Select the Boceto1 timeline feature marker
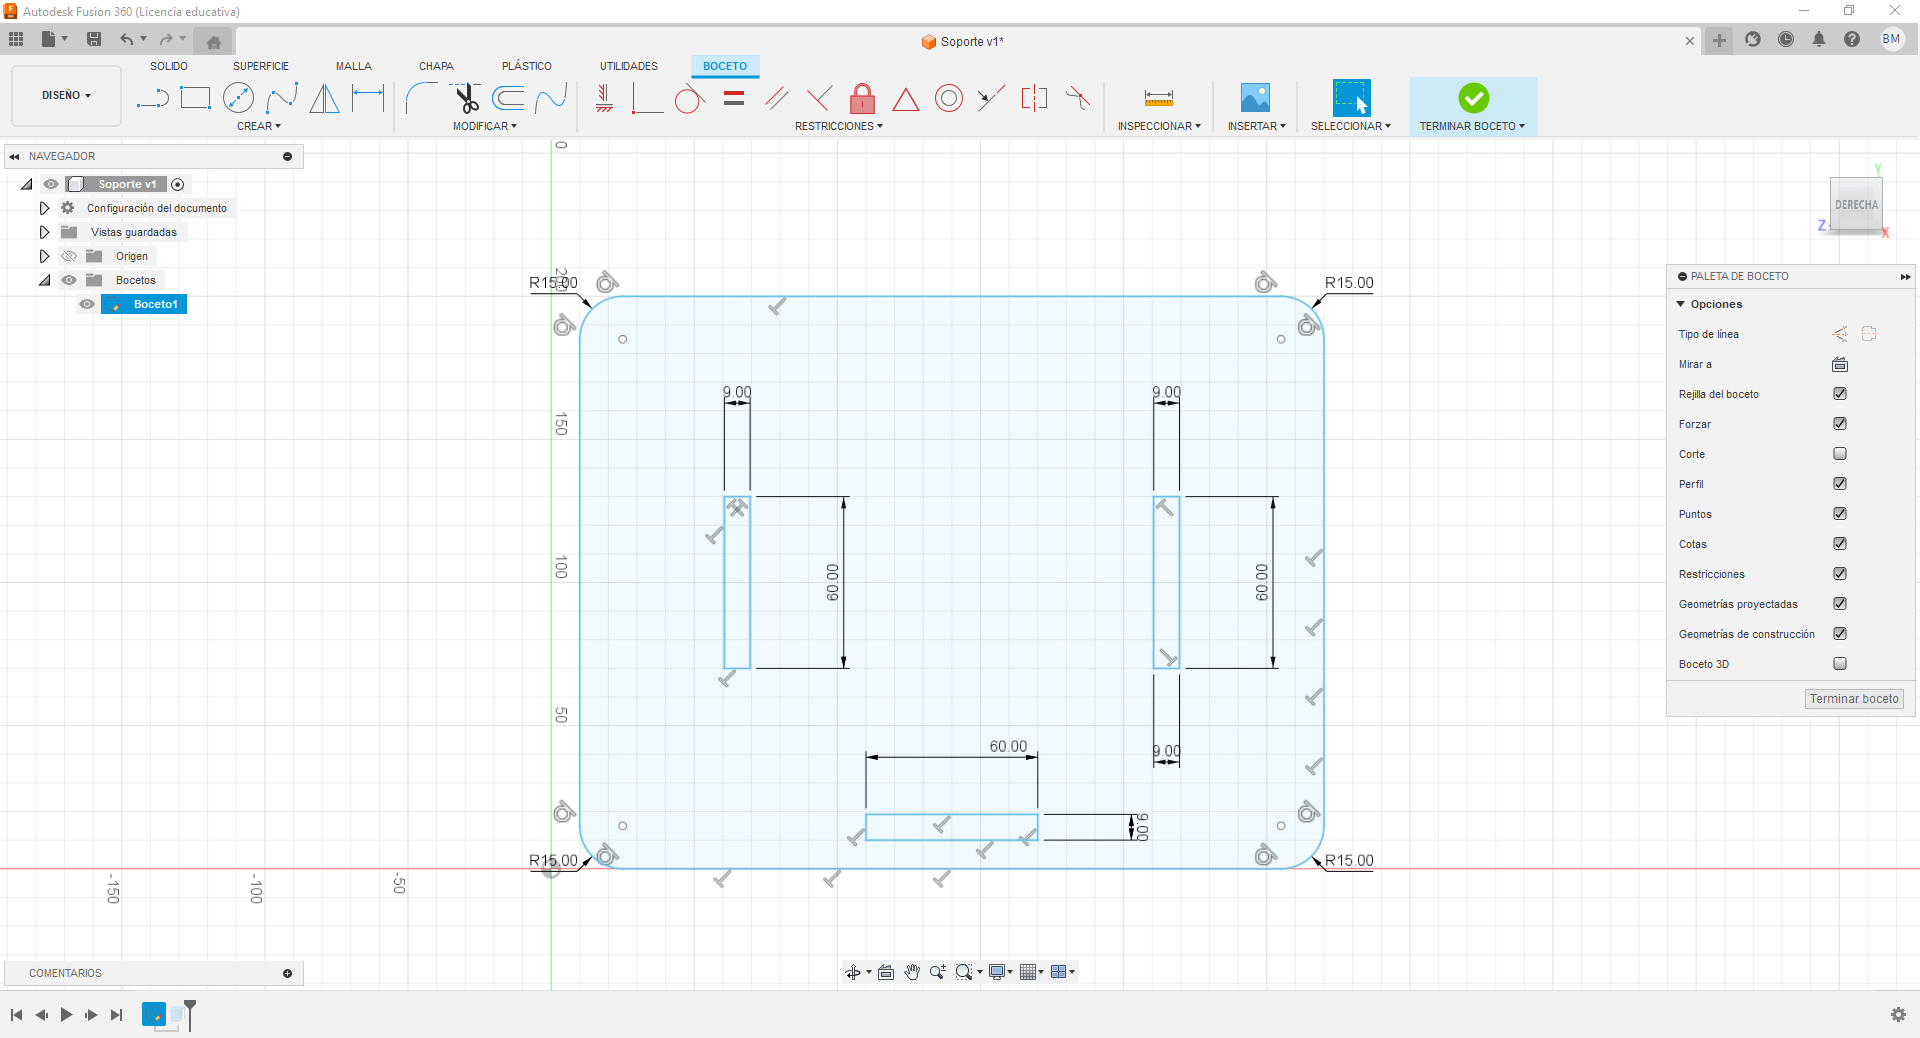This screenshot has width=1920, height=1038. (x=154, y=1014)
